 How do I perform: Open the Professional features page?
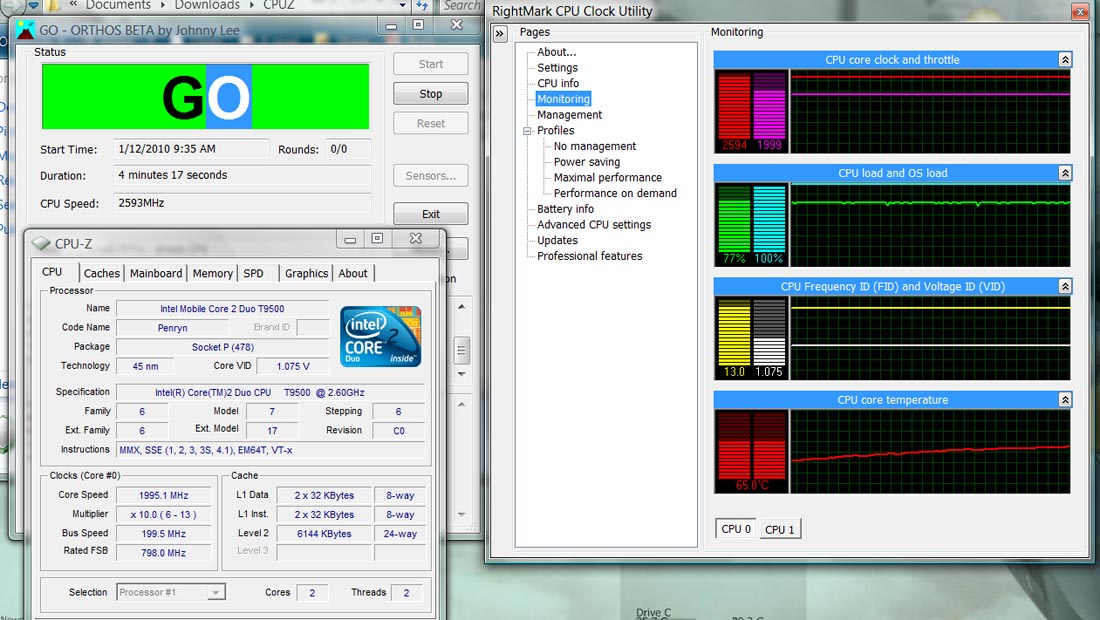click(589, 256)
